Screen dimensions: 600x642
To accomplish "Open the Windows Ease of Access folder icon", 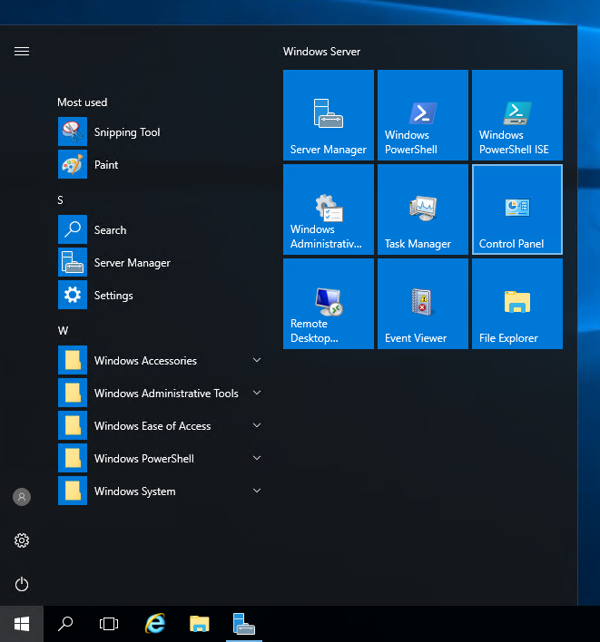I will 72,426.
